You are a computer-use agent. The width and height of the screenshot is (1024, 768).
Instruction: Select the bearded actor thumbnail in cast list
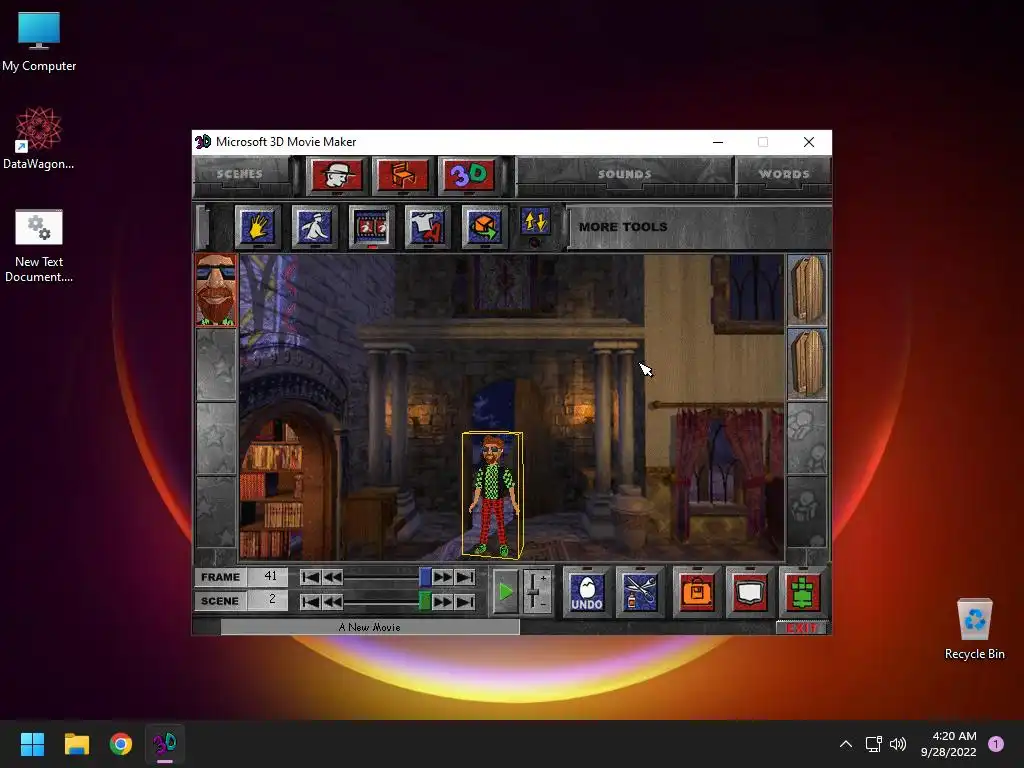[x=216, y=290]
